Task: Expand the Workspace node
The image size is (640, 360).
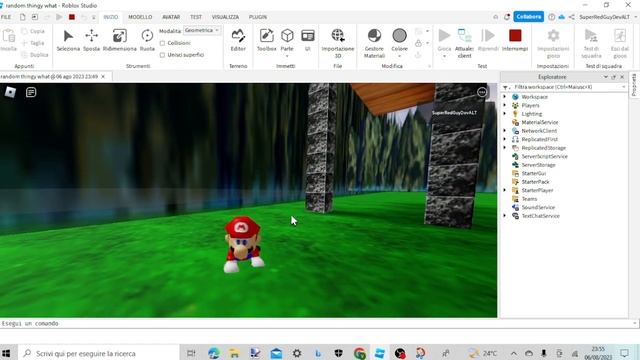Action: (504, 97)
